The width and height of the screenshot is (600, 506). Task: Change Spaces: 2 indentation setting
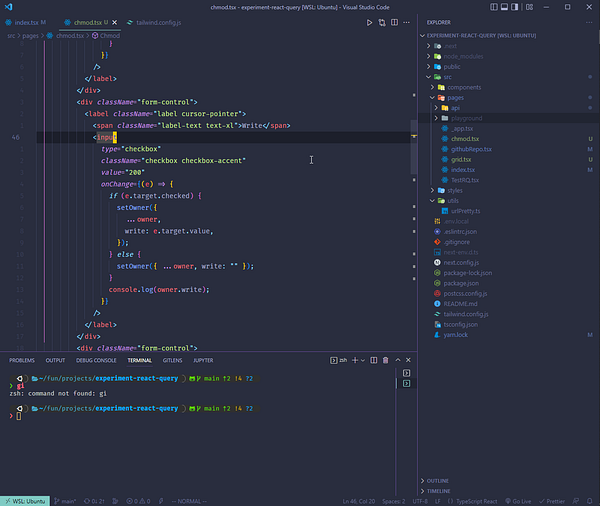click(393, 501)
